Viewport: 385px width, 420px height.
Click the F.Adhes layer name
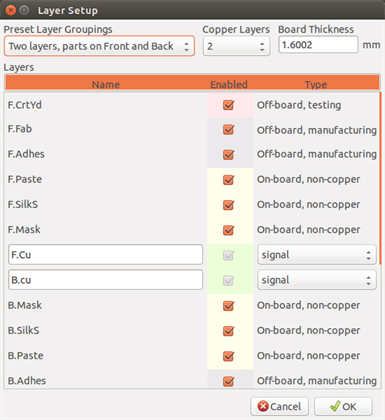click(26, 154)
